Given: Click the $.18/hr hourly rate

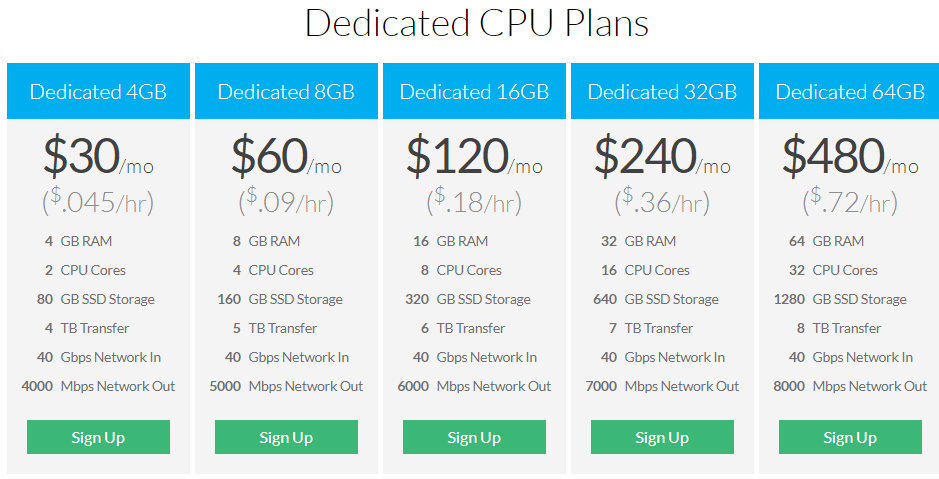Looking at the screenshot, I should [x=474, y=202].
